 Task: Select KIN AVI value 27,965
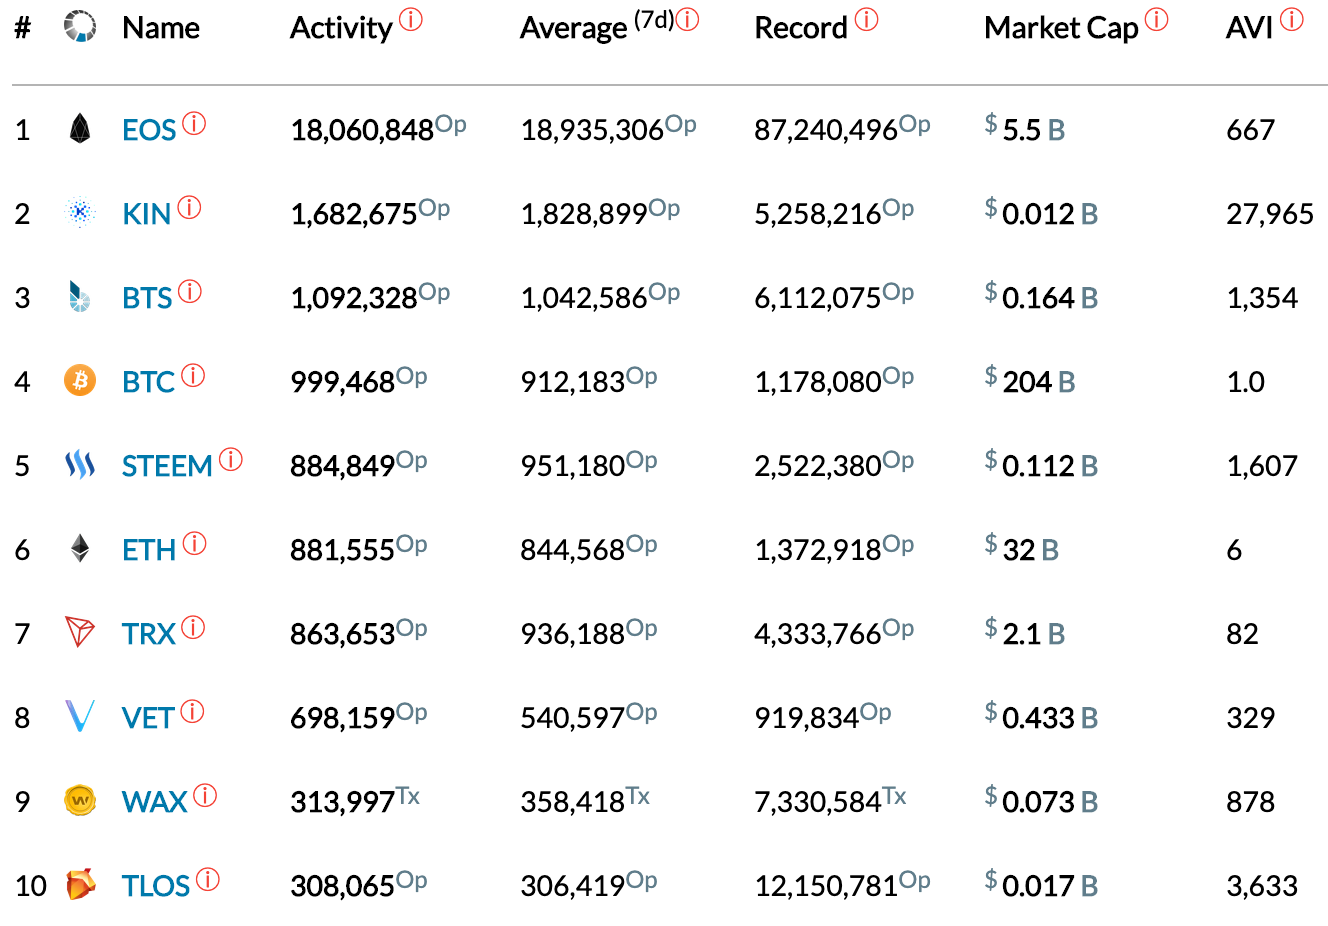(1270, 214)
